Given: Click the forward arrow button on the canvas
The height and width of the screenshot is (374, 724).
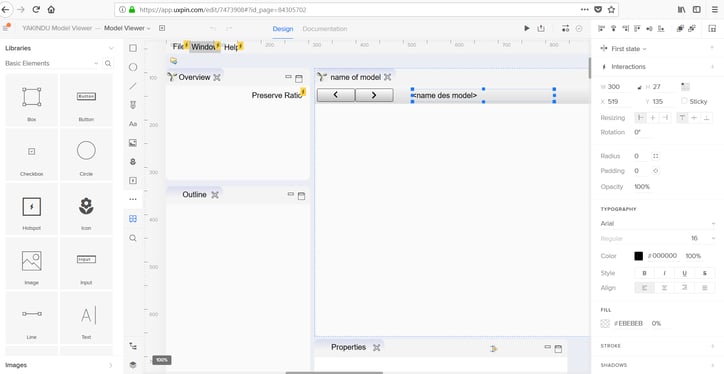Looking at the screenshot, I should pyautogui.click(x=374, y=95).
